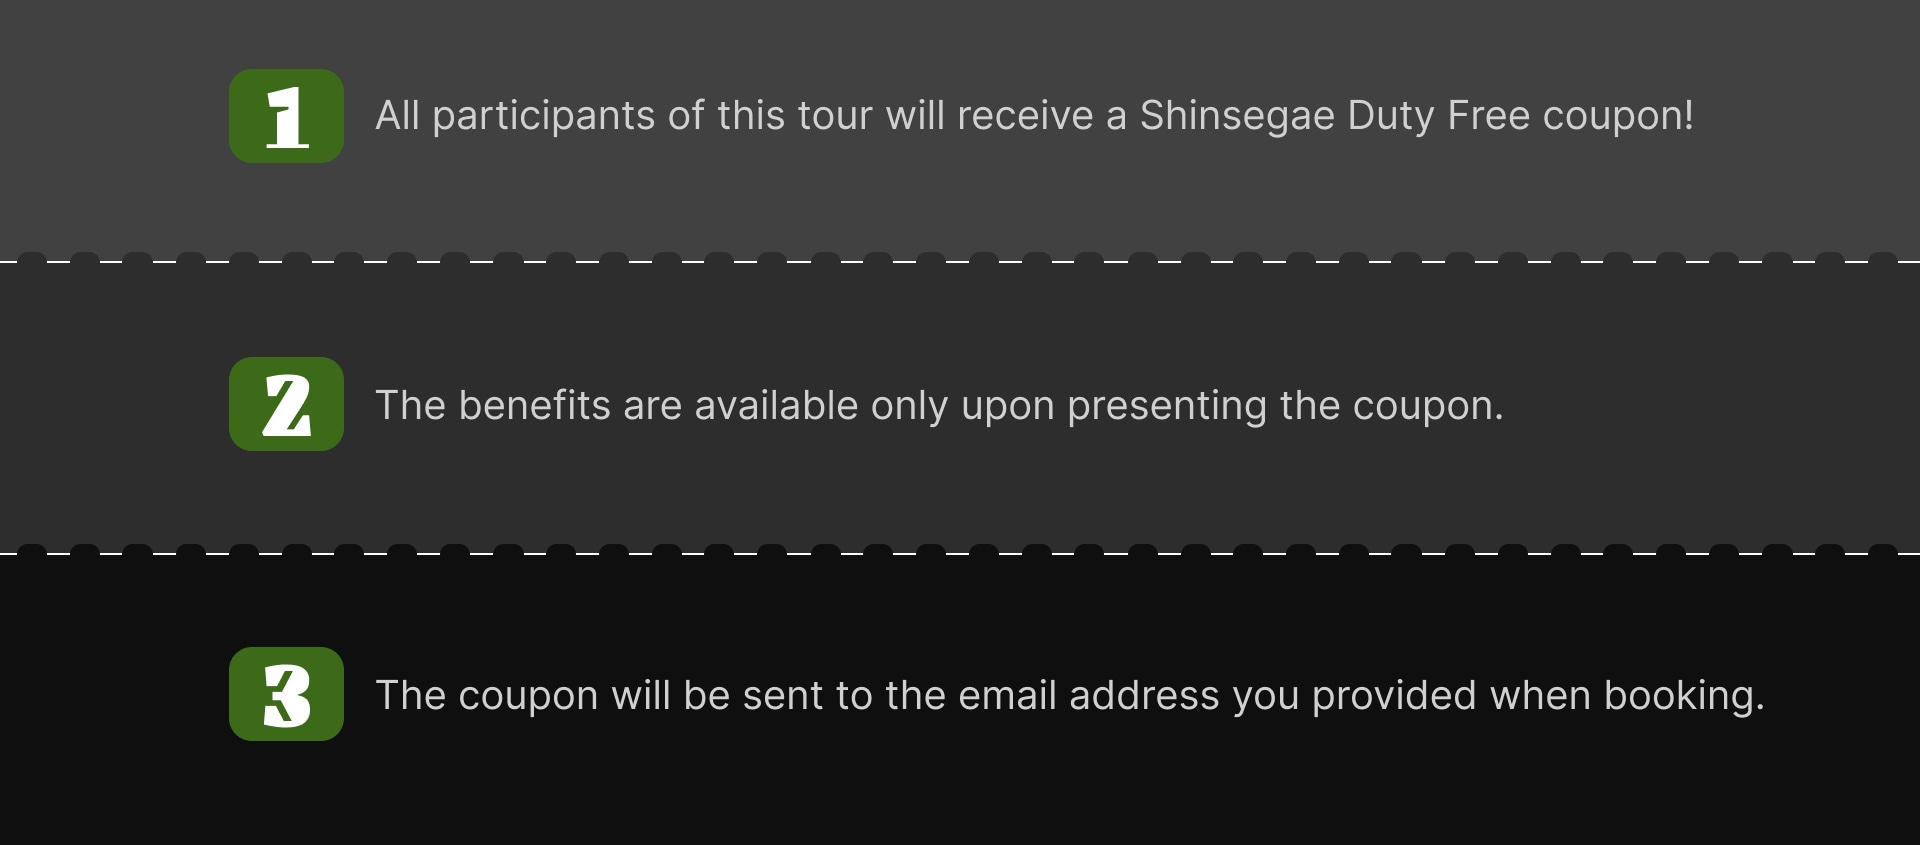Click the word "benefits" in second line
The width and height of the screenshot is (1920, 845).
pyautogui.click(x=534, y=406)
